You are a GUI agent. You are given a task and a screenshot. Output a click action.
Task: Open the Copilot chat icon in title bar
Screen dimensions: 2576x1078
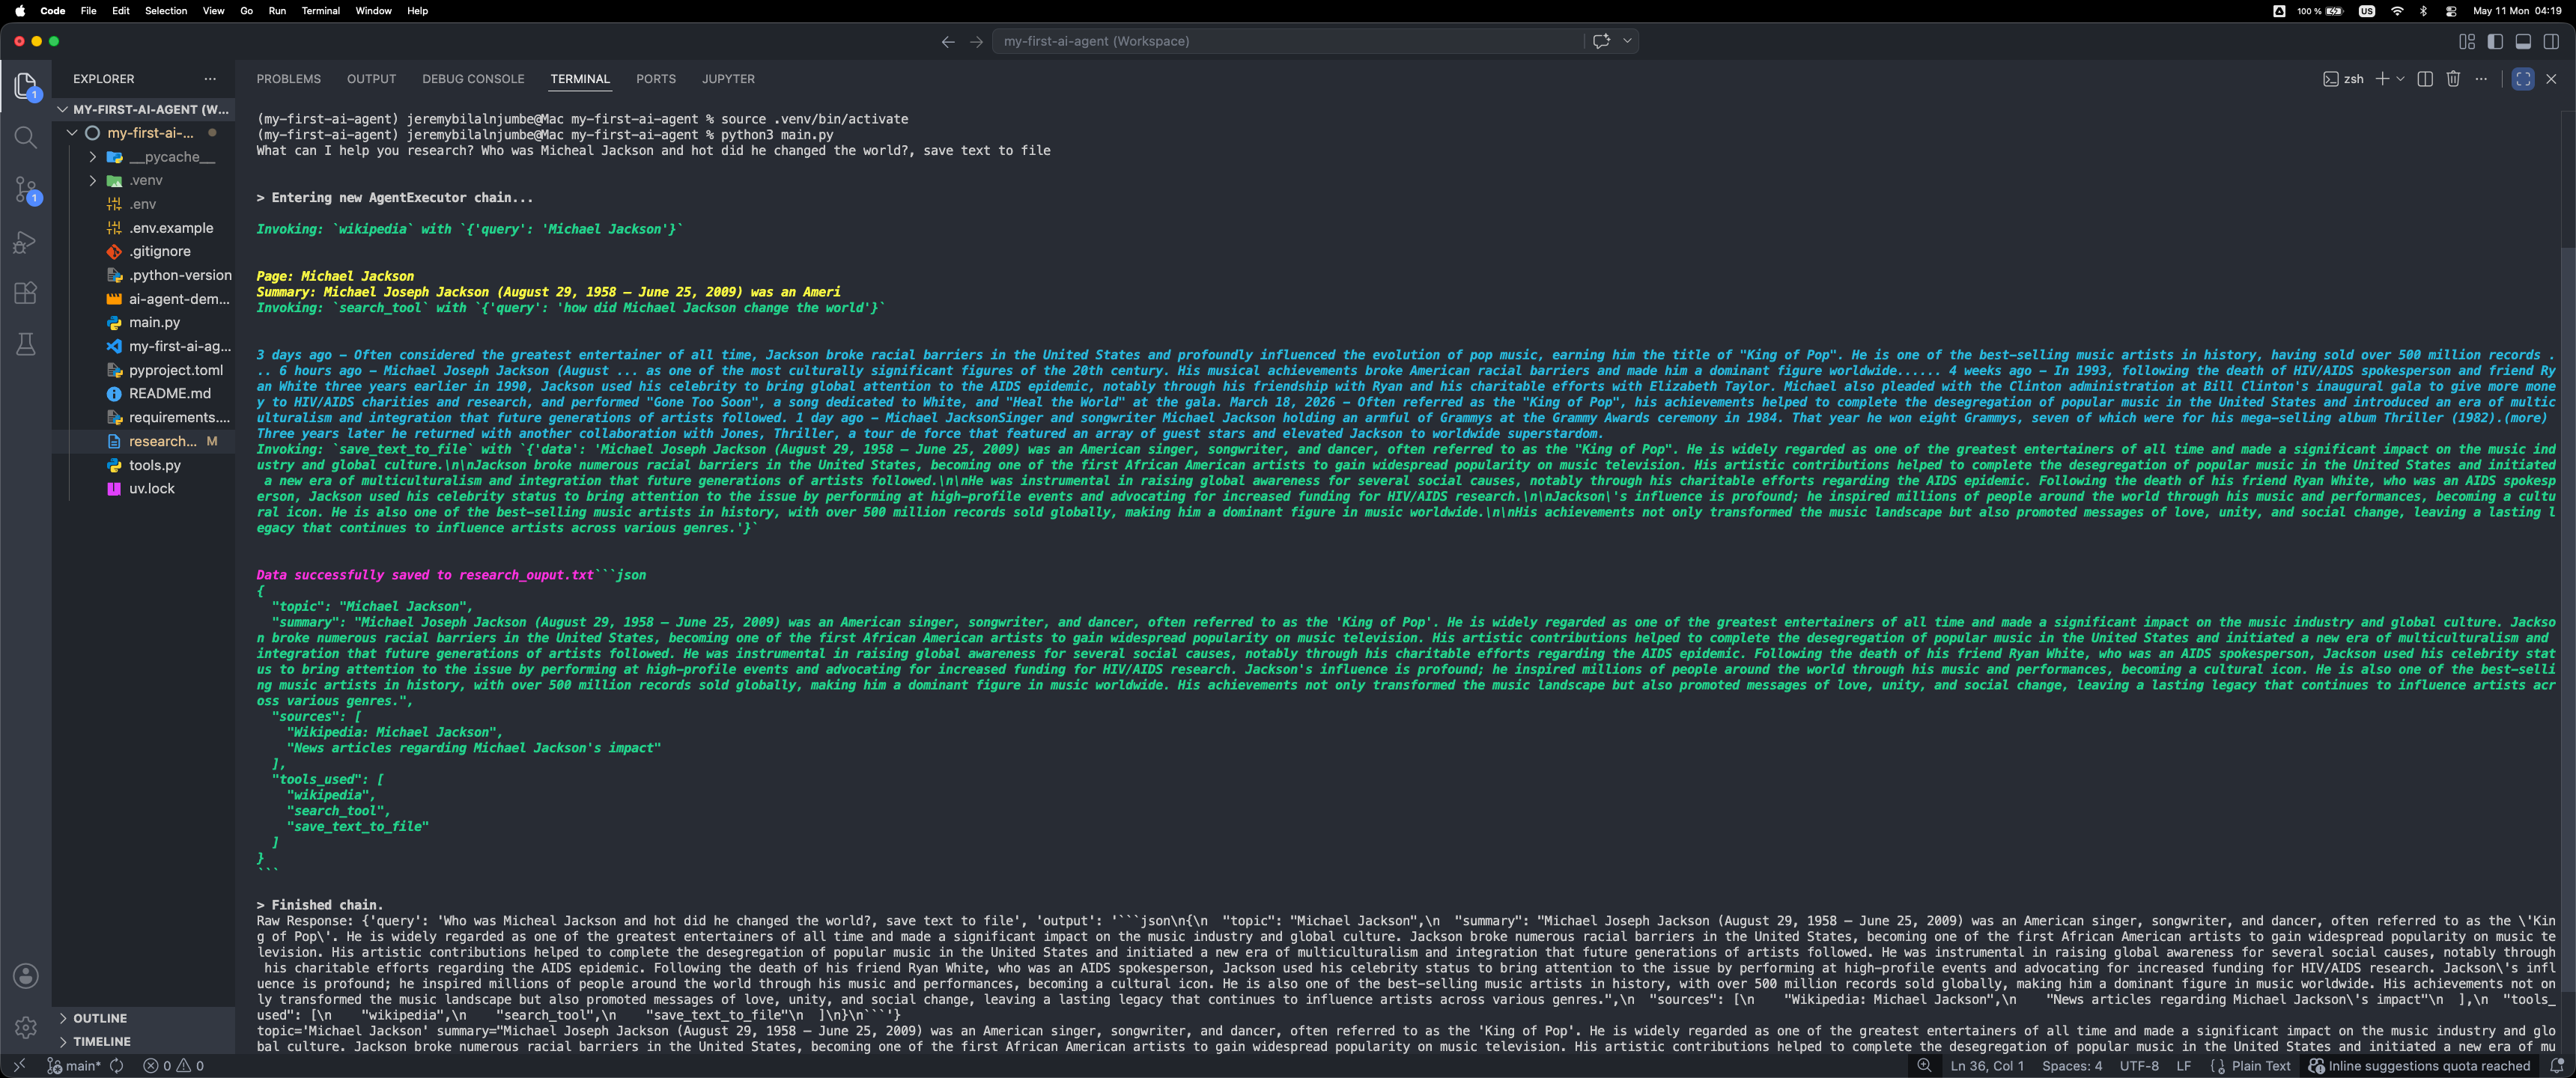pyautogui.click(x=1601, y=41)
